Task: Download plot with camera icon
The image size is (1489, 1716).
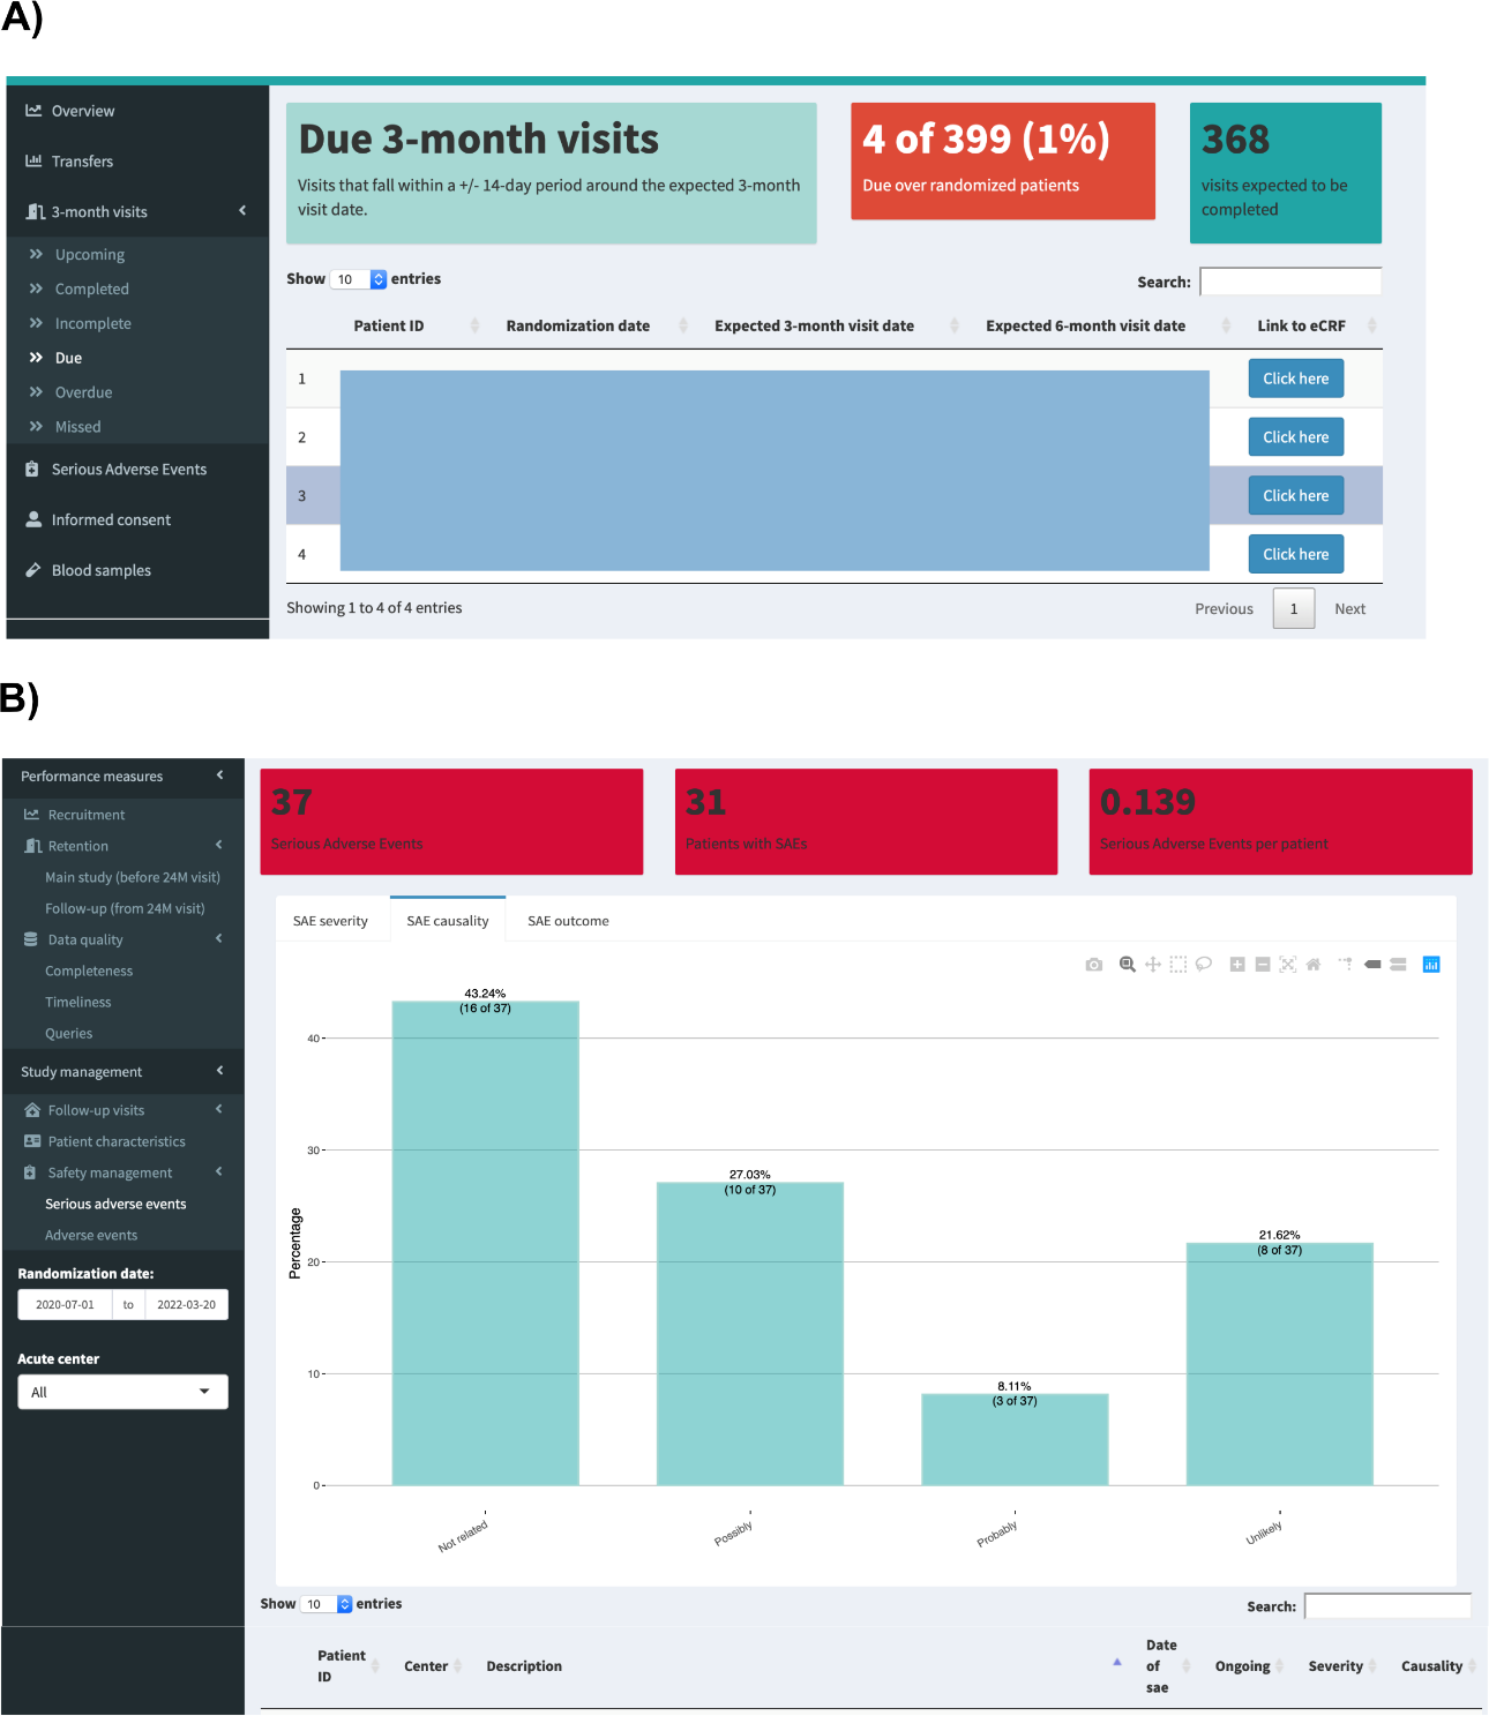Action: coord(1094,964)
